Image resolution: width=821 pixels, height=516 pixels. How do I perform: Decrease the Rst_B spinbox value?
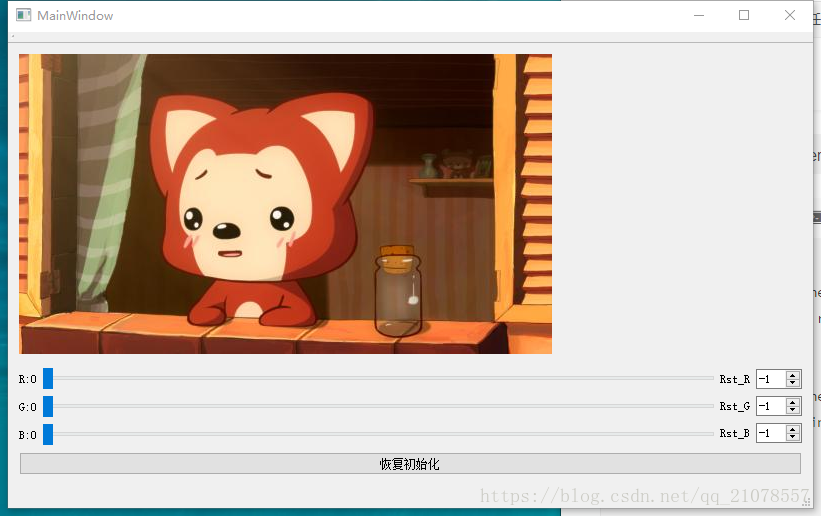[x=793, y=437]
